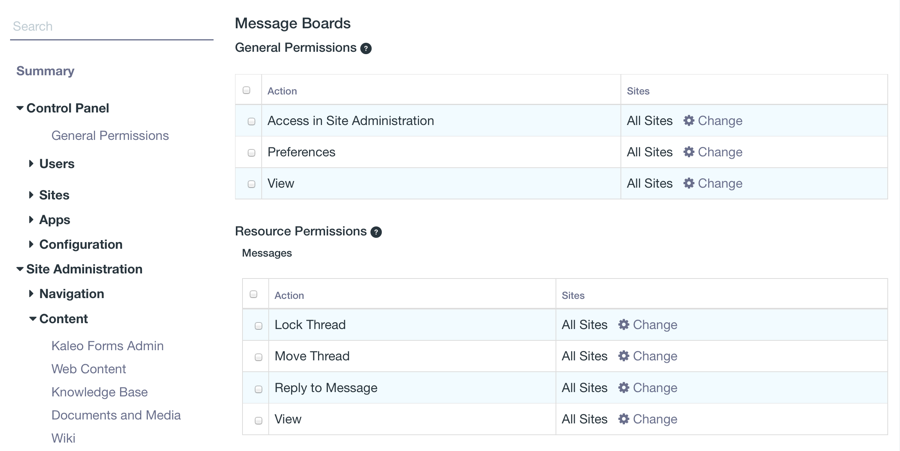Expand the Navigation tree node
Viewport: 900px width, 451px height.
(31, 294)
